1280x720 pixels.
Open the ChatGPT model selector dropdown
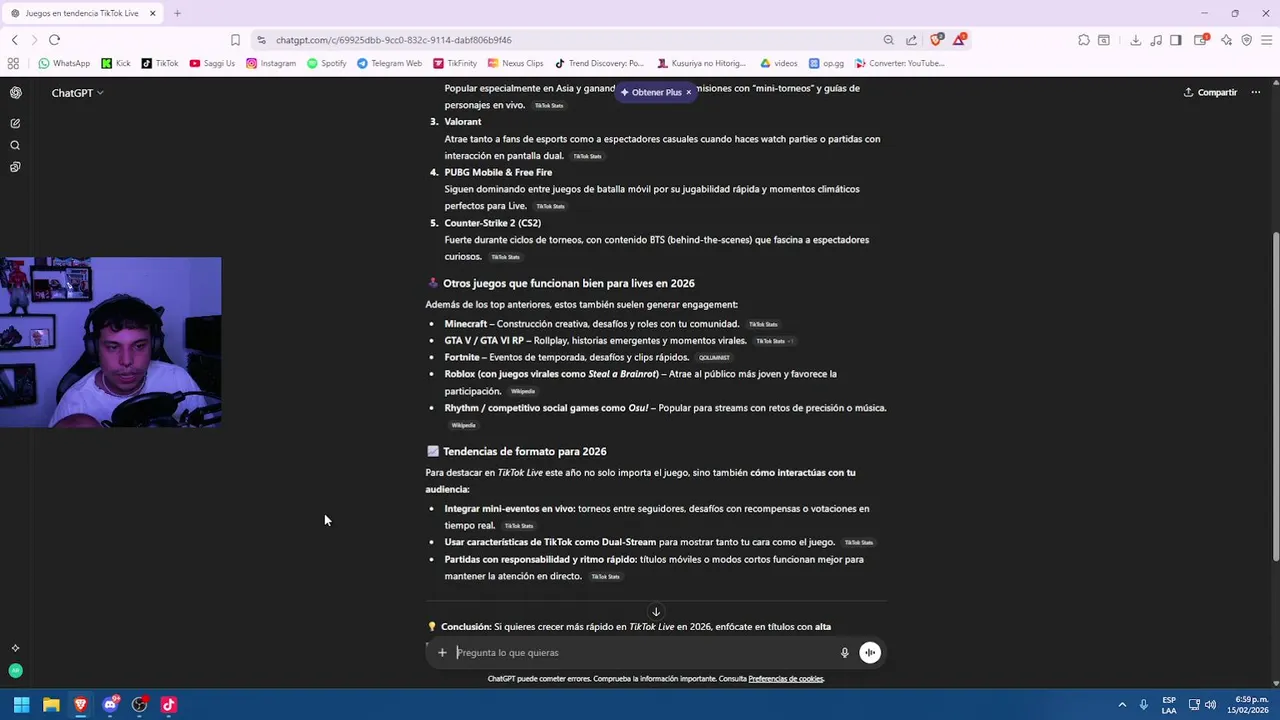point(77,92)
